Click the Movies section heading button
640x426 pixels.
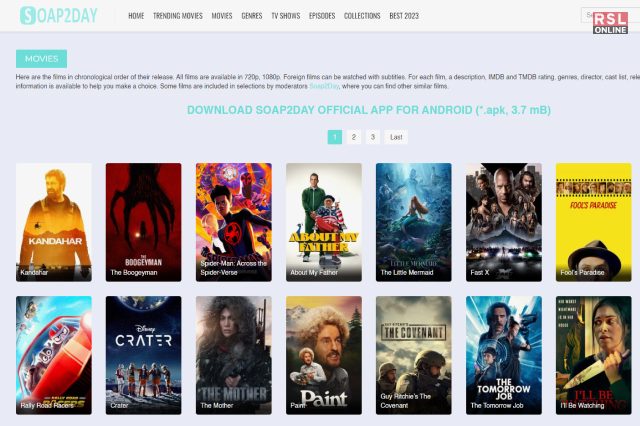tap(41, 59)
